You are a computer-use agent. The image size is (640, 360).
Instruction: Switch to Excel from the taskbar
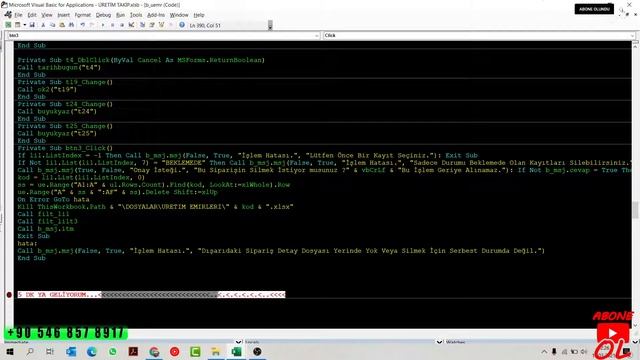[236, 351]
